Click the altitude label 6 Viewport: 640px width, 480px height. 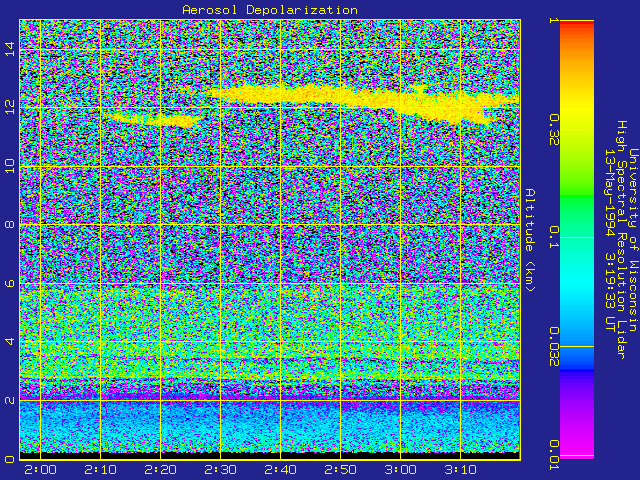click(x=9, y=283)
